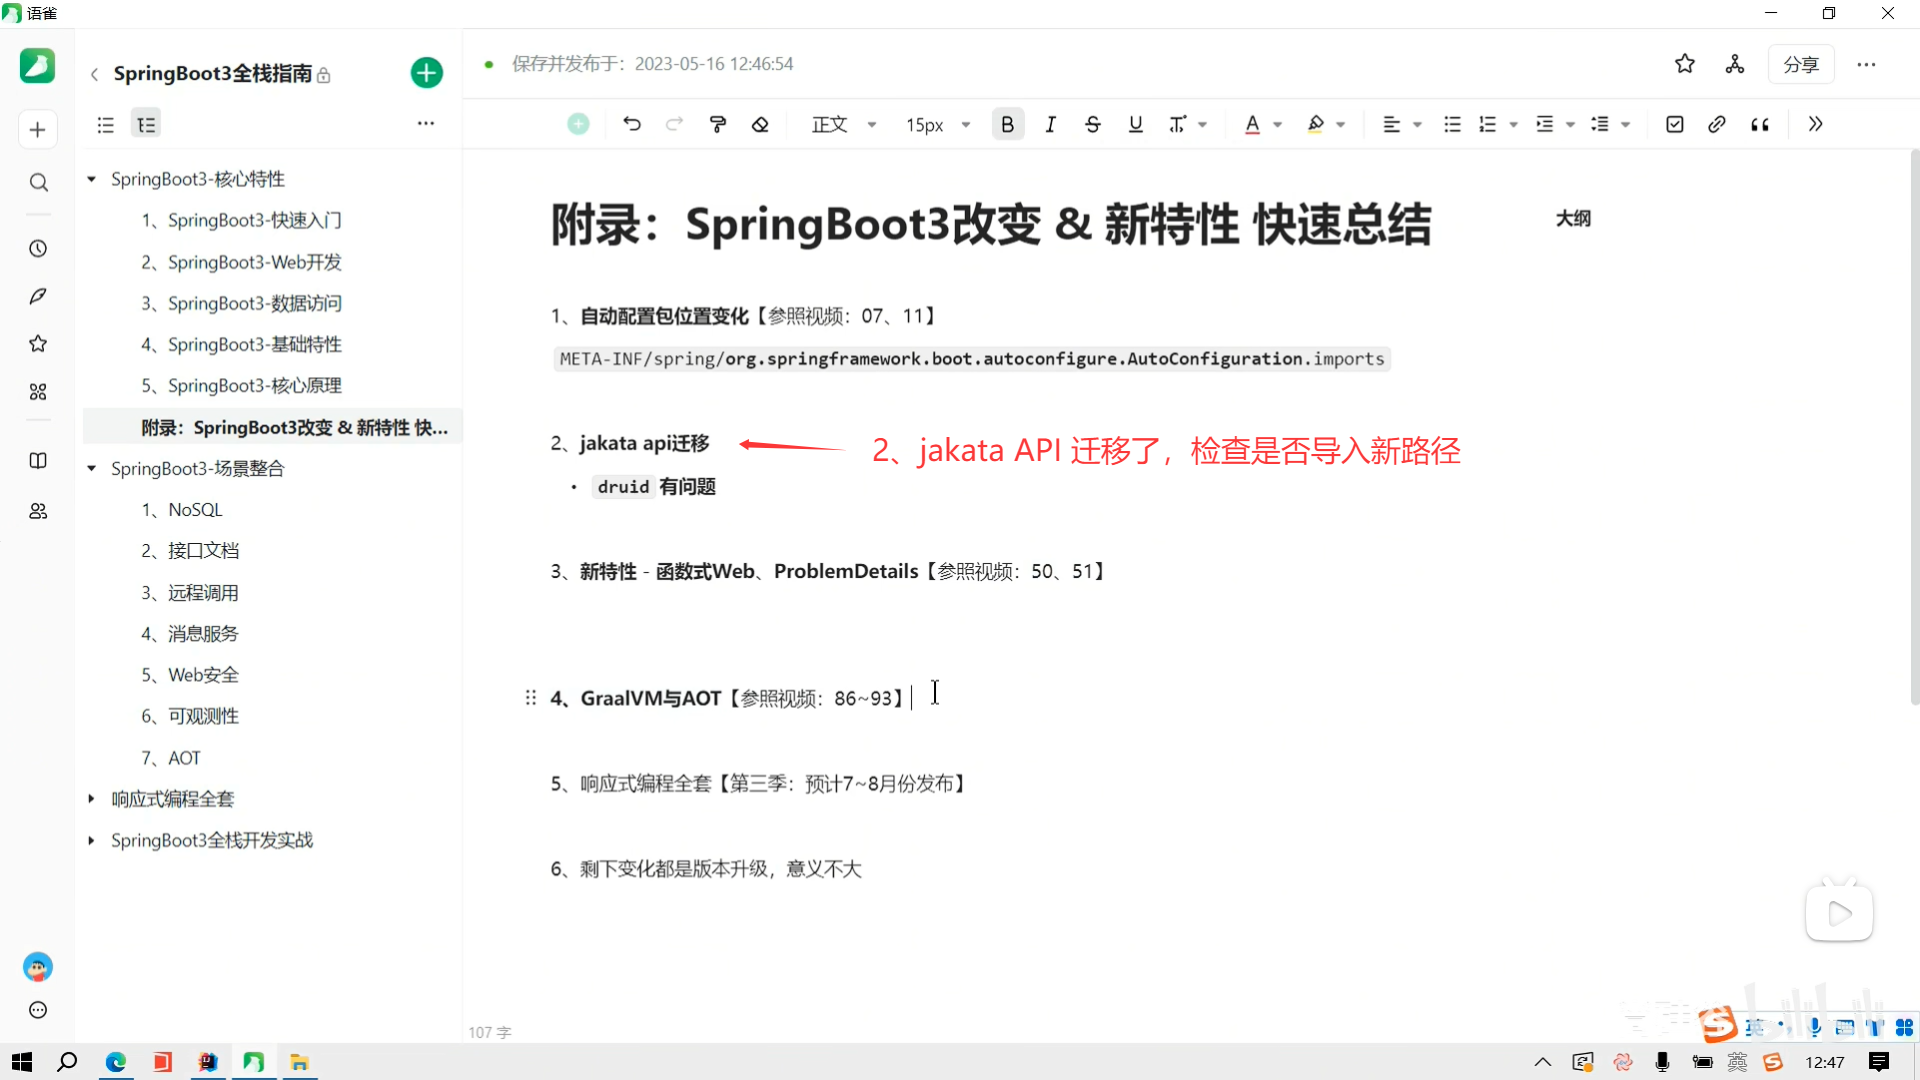Open the Windows Start menu
This screenshot has width=1920, height=1080.
pyautogui.click(x=21, y=1061)
